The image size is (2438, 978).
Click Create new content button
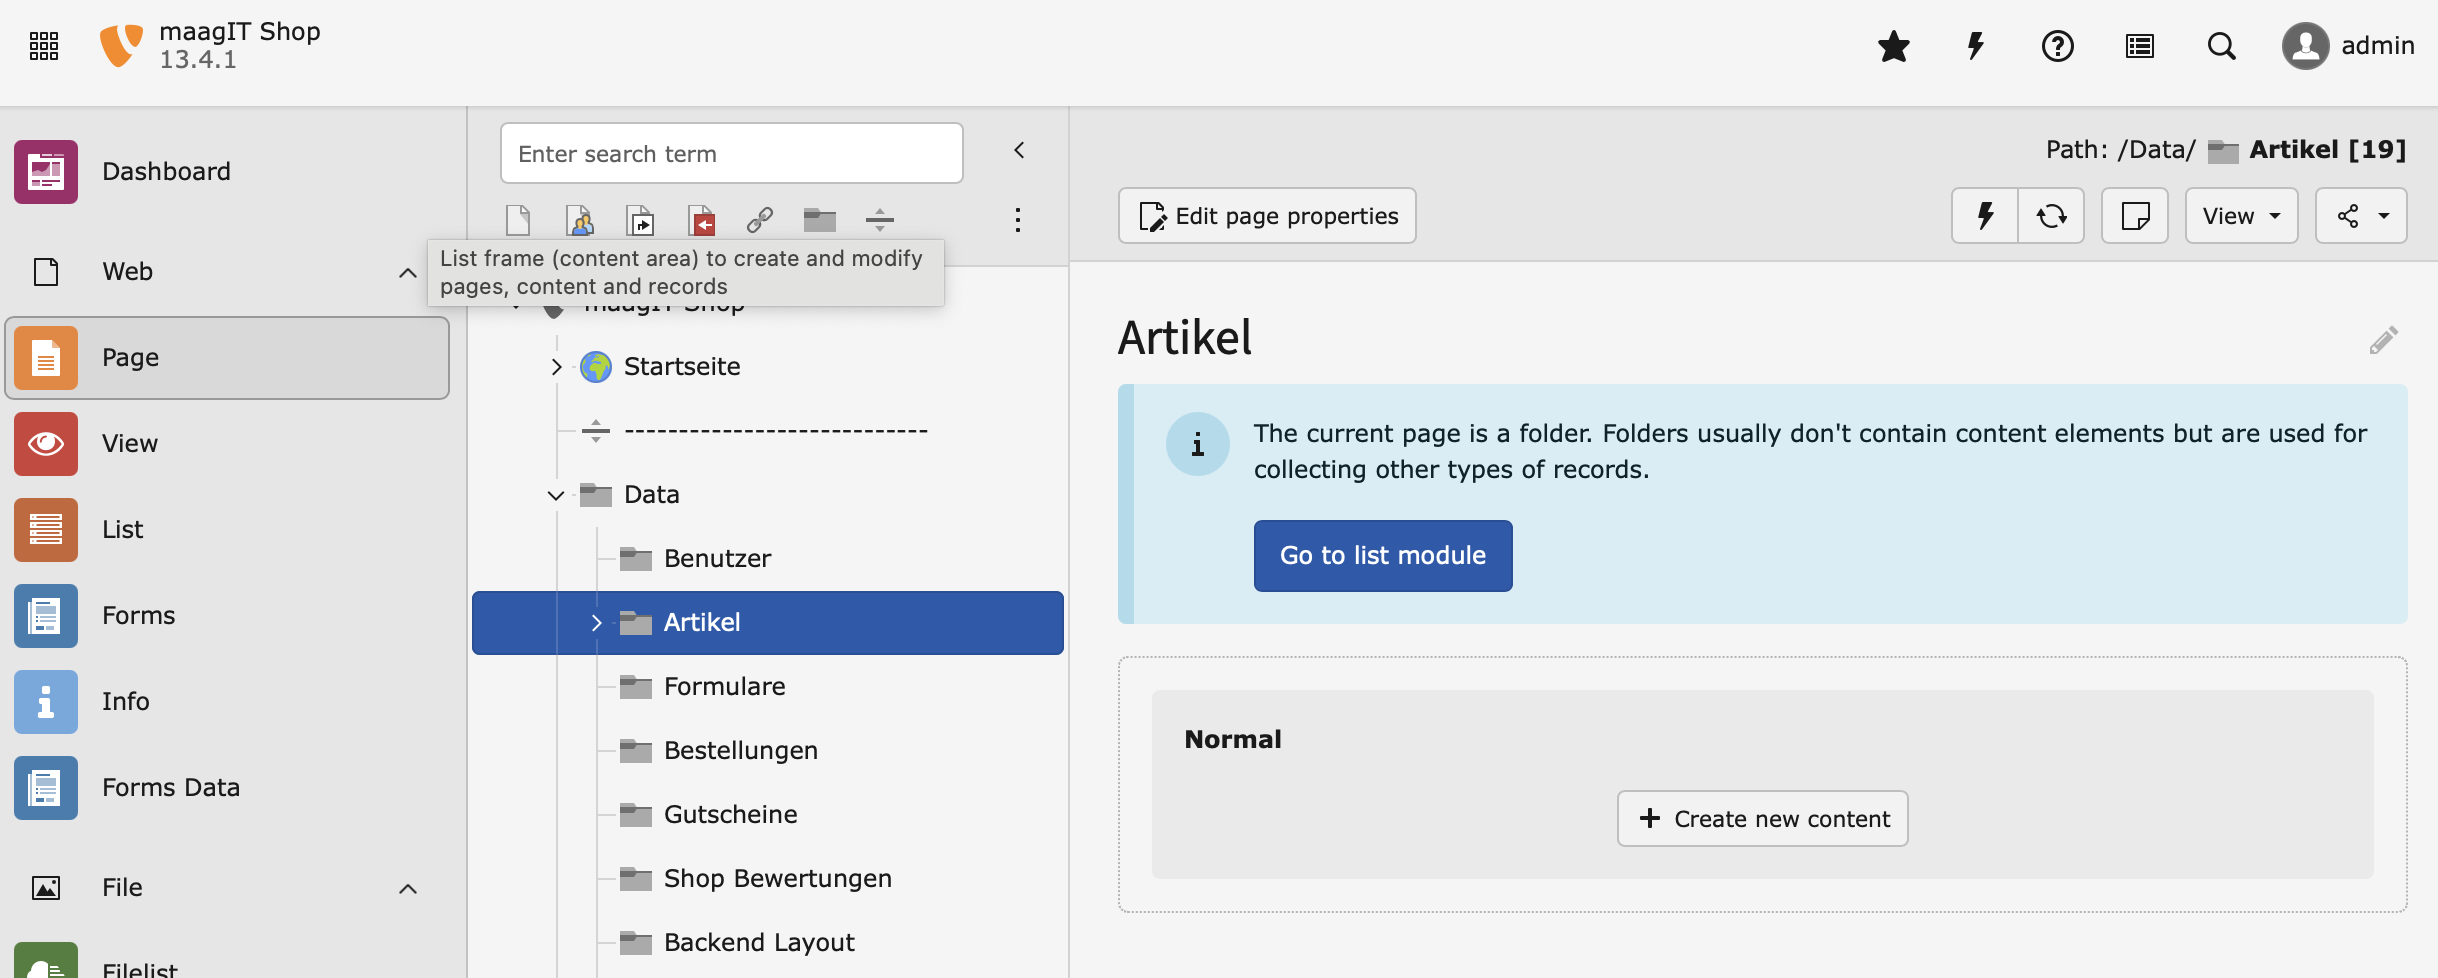(x=1762, y=819)
